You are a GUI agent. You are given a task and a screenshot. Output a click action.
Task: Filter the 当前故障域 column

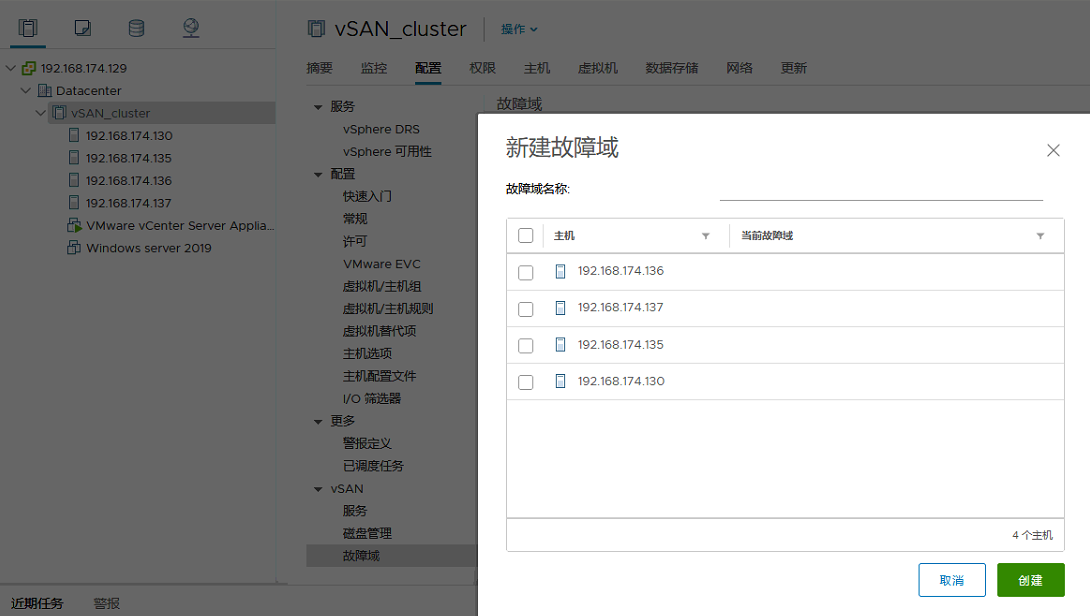(x=1041, y=236)
